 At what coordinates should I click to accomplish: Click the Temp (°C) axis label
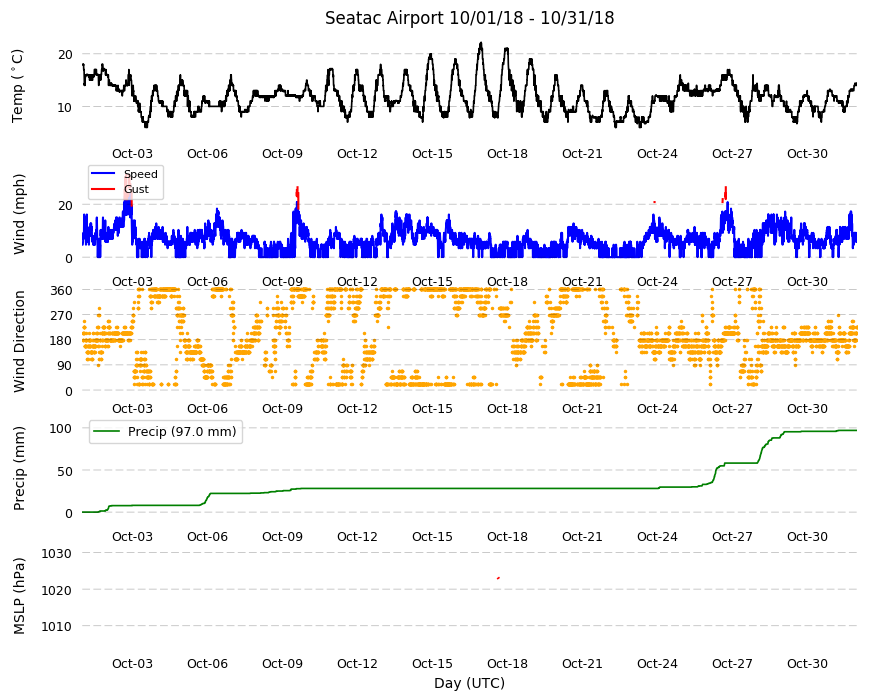[18, 85]
